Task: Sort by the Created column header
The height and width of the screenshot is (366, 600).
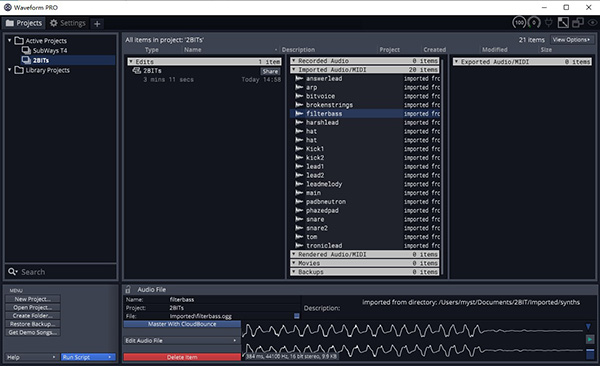Action: point(434,50)
